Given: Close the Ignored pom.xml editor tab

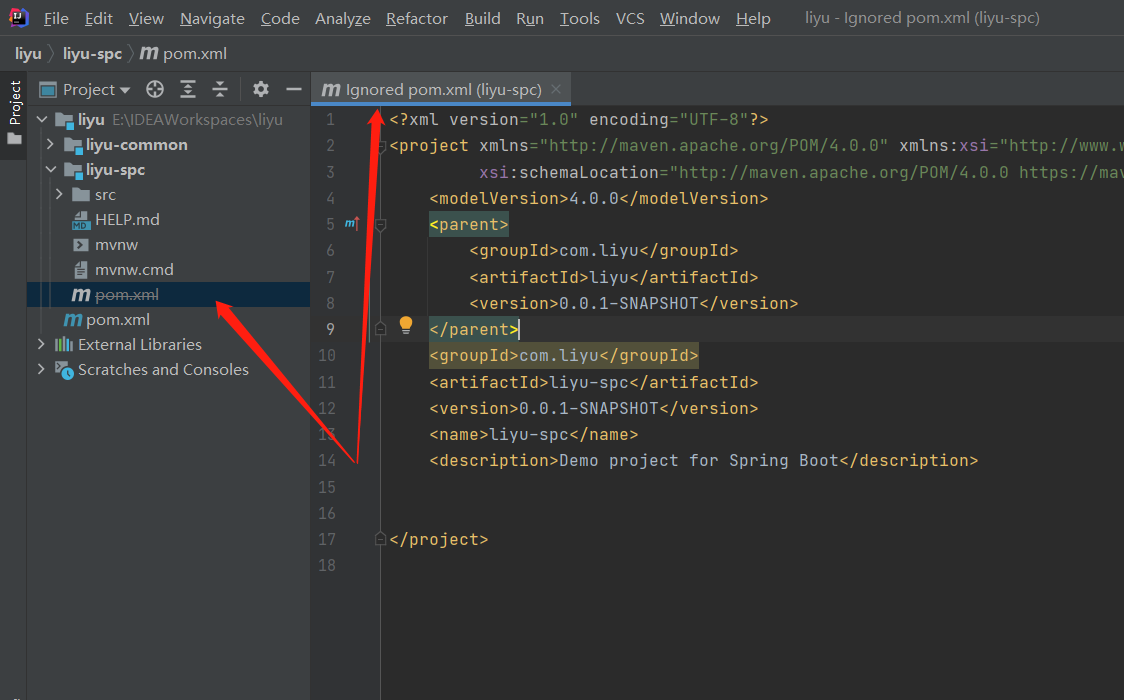Looking at the screenshot, I should click(x=556, y=90).
